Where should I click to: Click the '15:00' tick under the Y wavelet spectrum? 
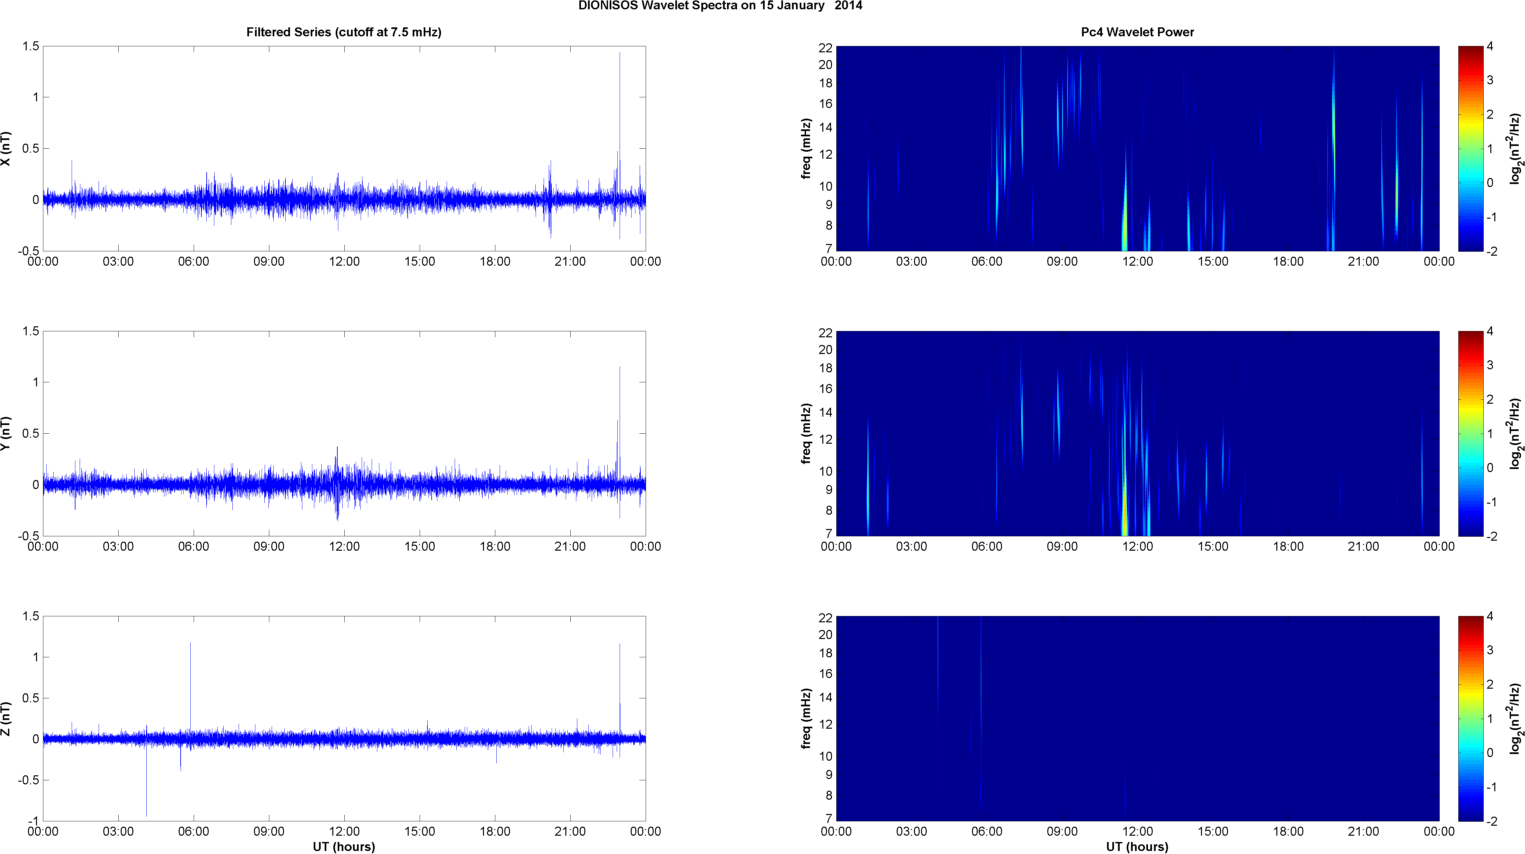pyautogui.click(x=1213, y=547)
